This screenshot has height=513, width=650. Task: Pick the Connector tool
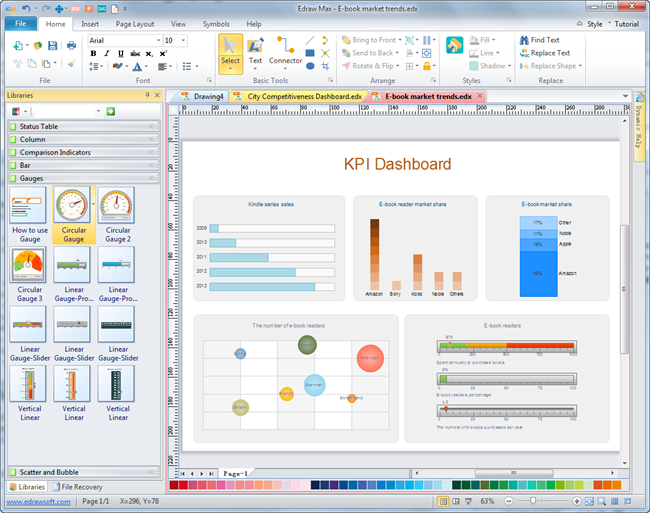[285, 53]
